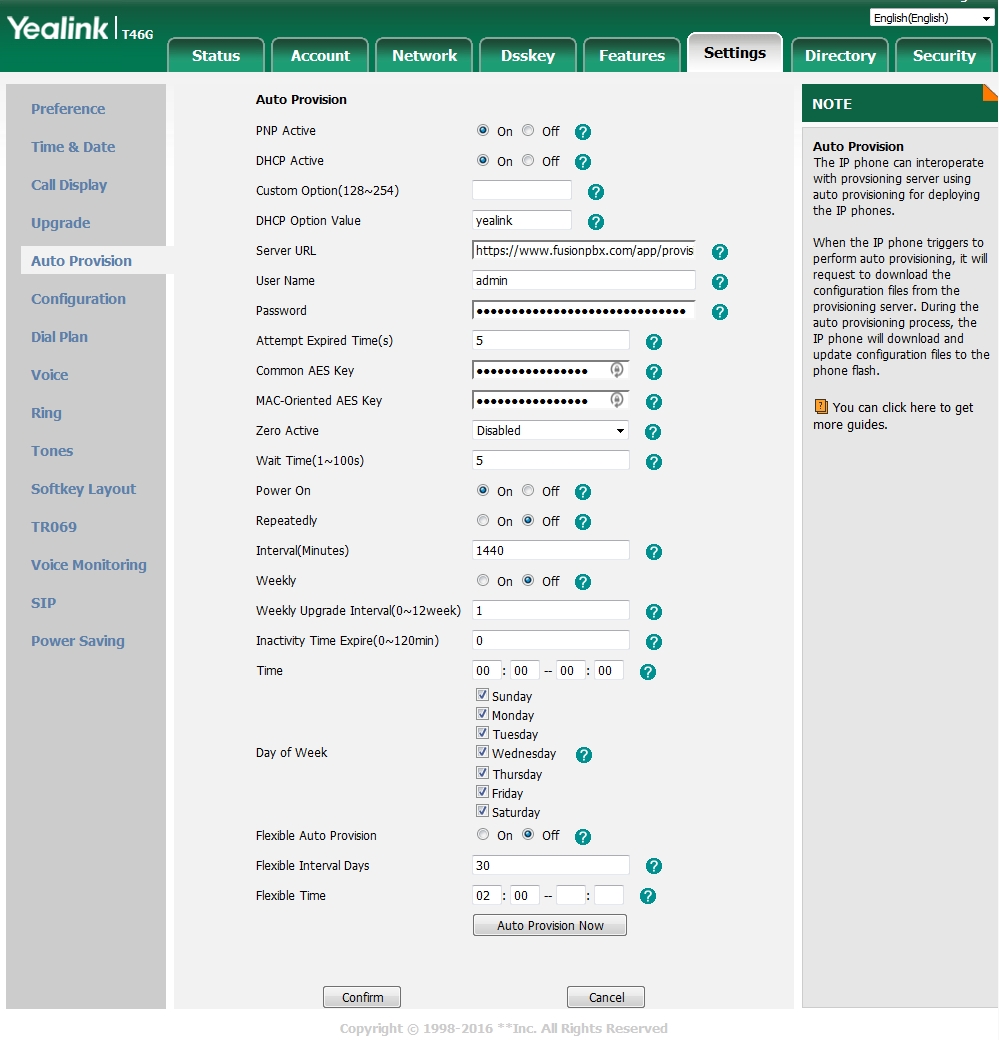Set PNP Active to Off

(x=528, y=131)
